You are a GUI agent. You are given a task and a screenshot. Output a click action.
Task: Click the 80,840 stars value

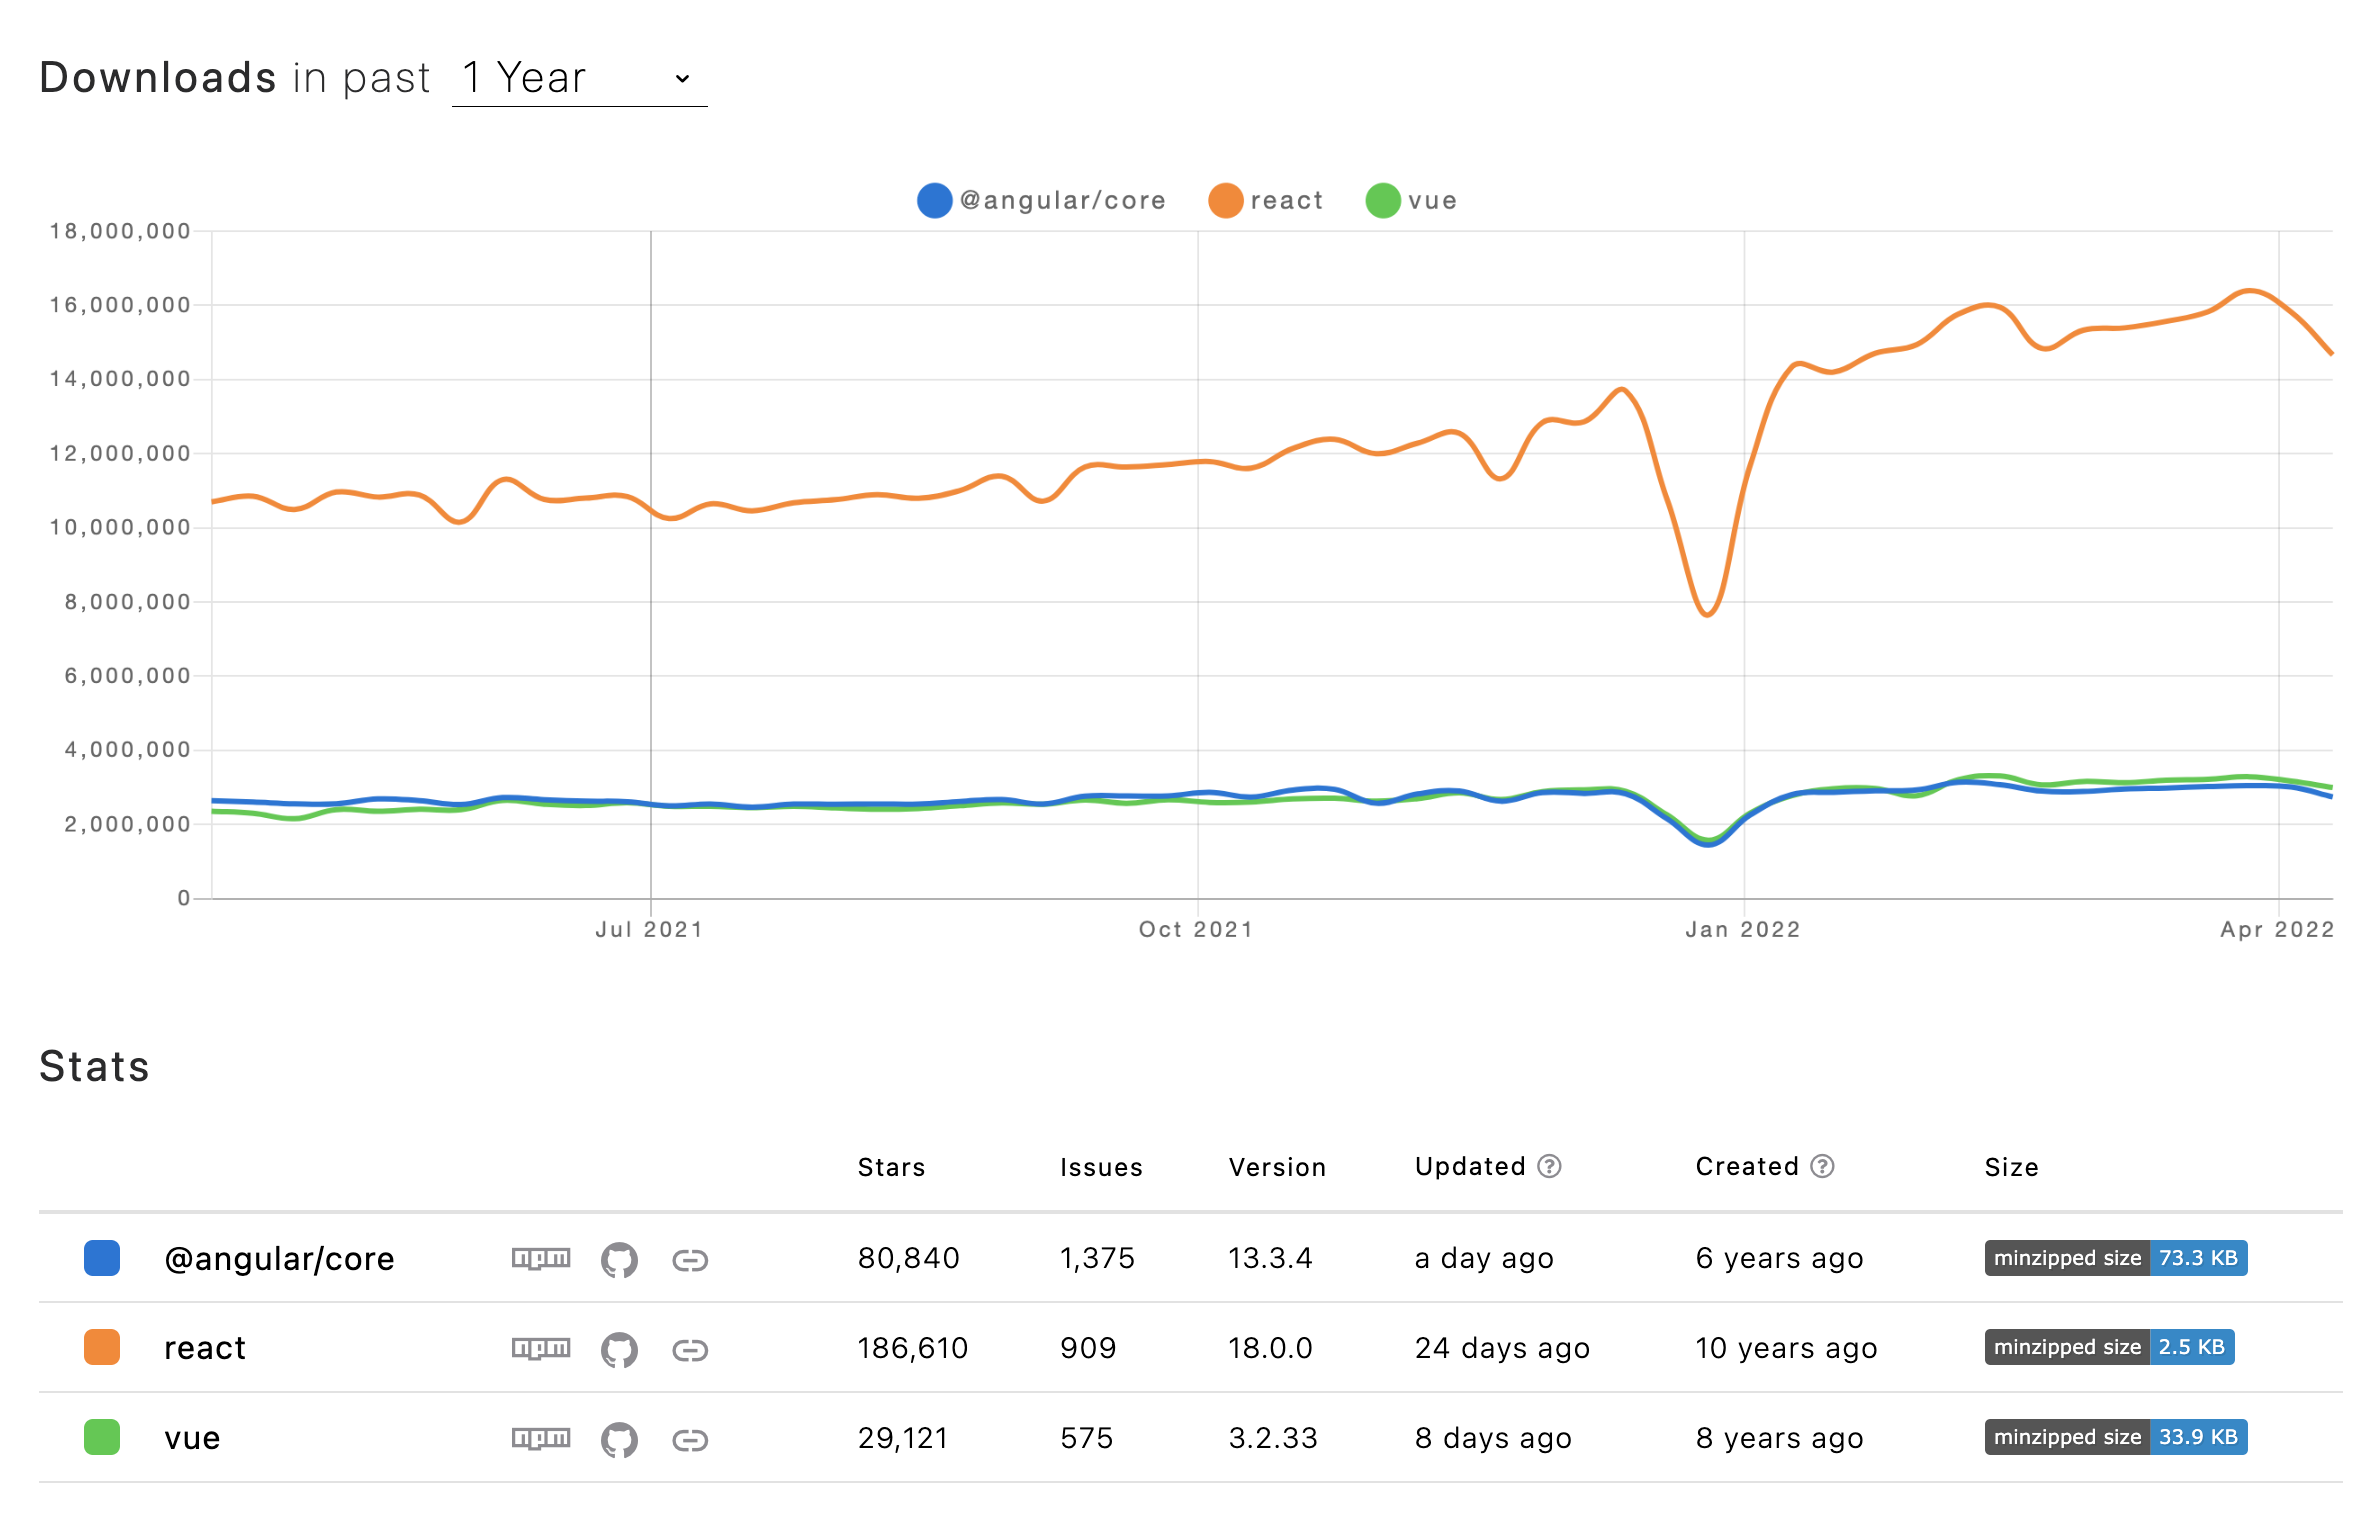pos(908,1258)
